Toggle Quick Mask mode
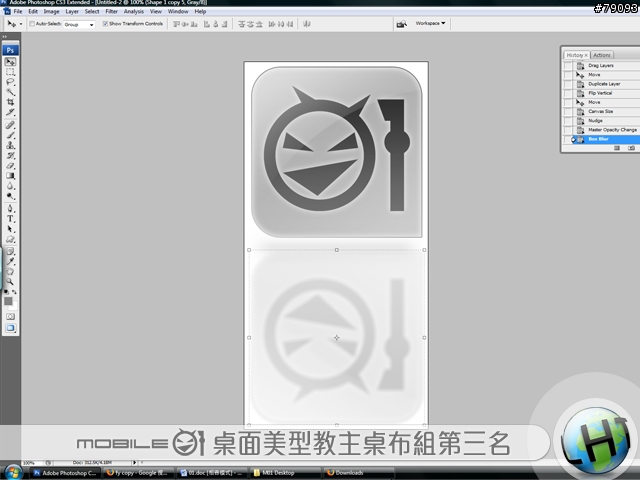The image size is (640, 480). 10,317
